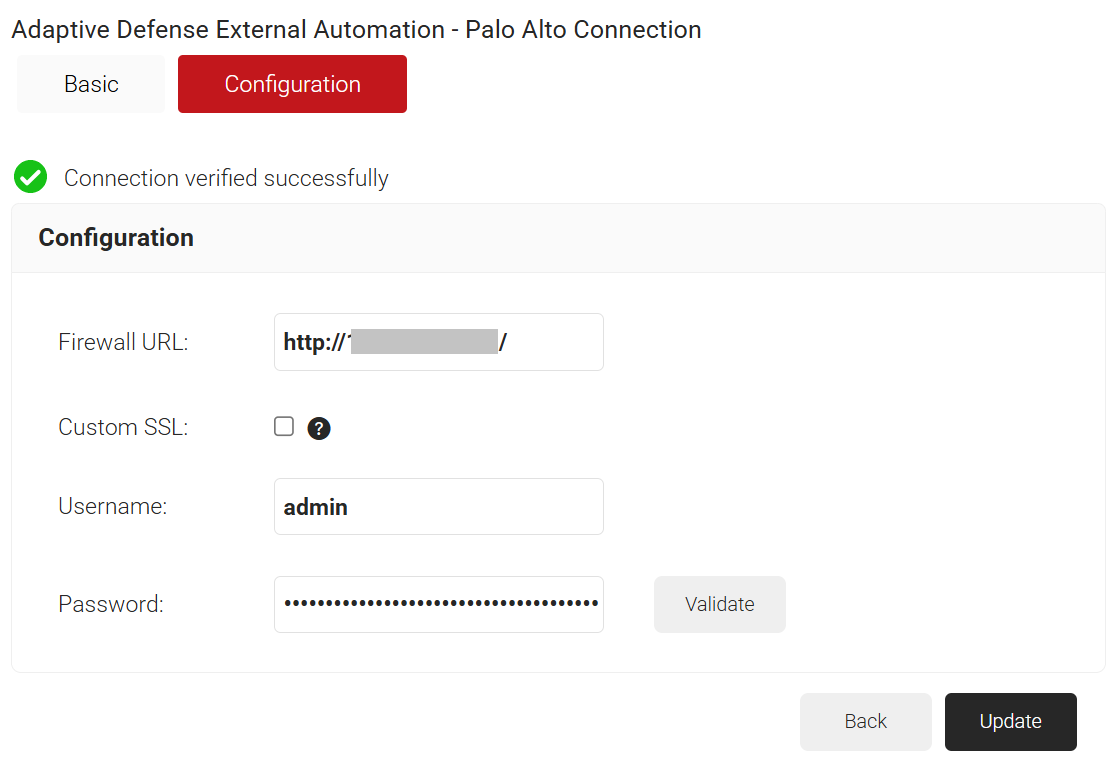
Task: Click the Custom SSL label text
Action: (x=123, y=427)
